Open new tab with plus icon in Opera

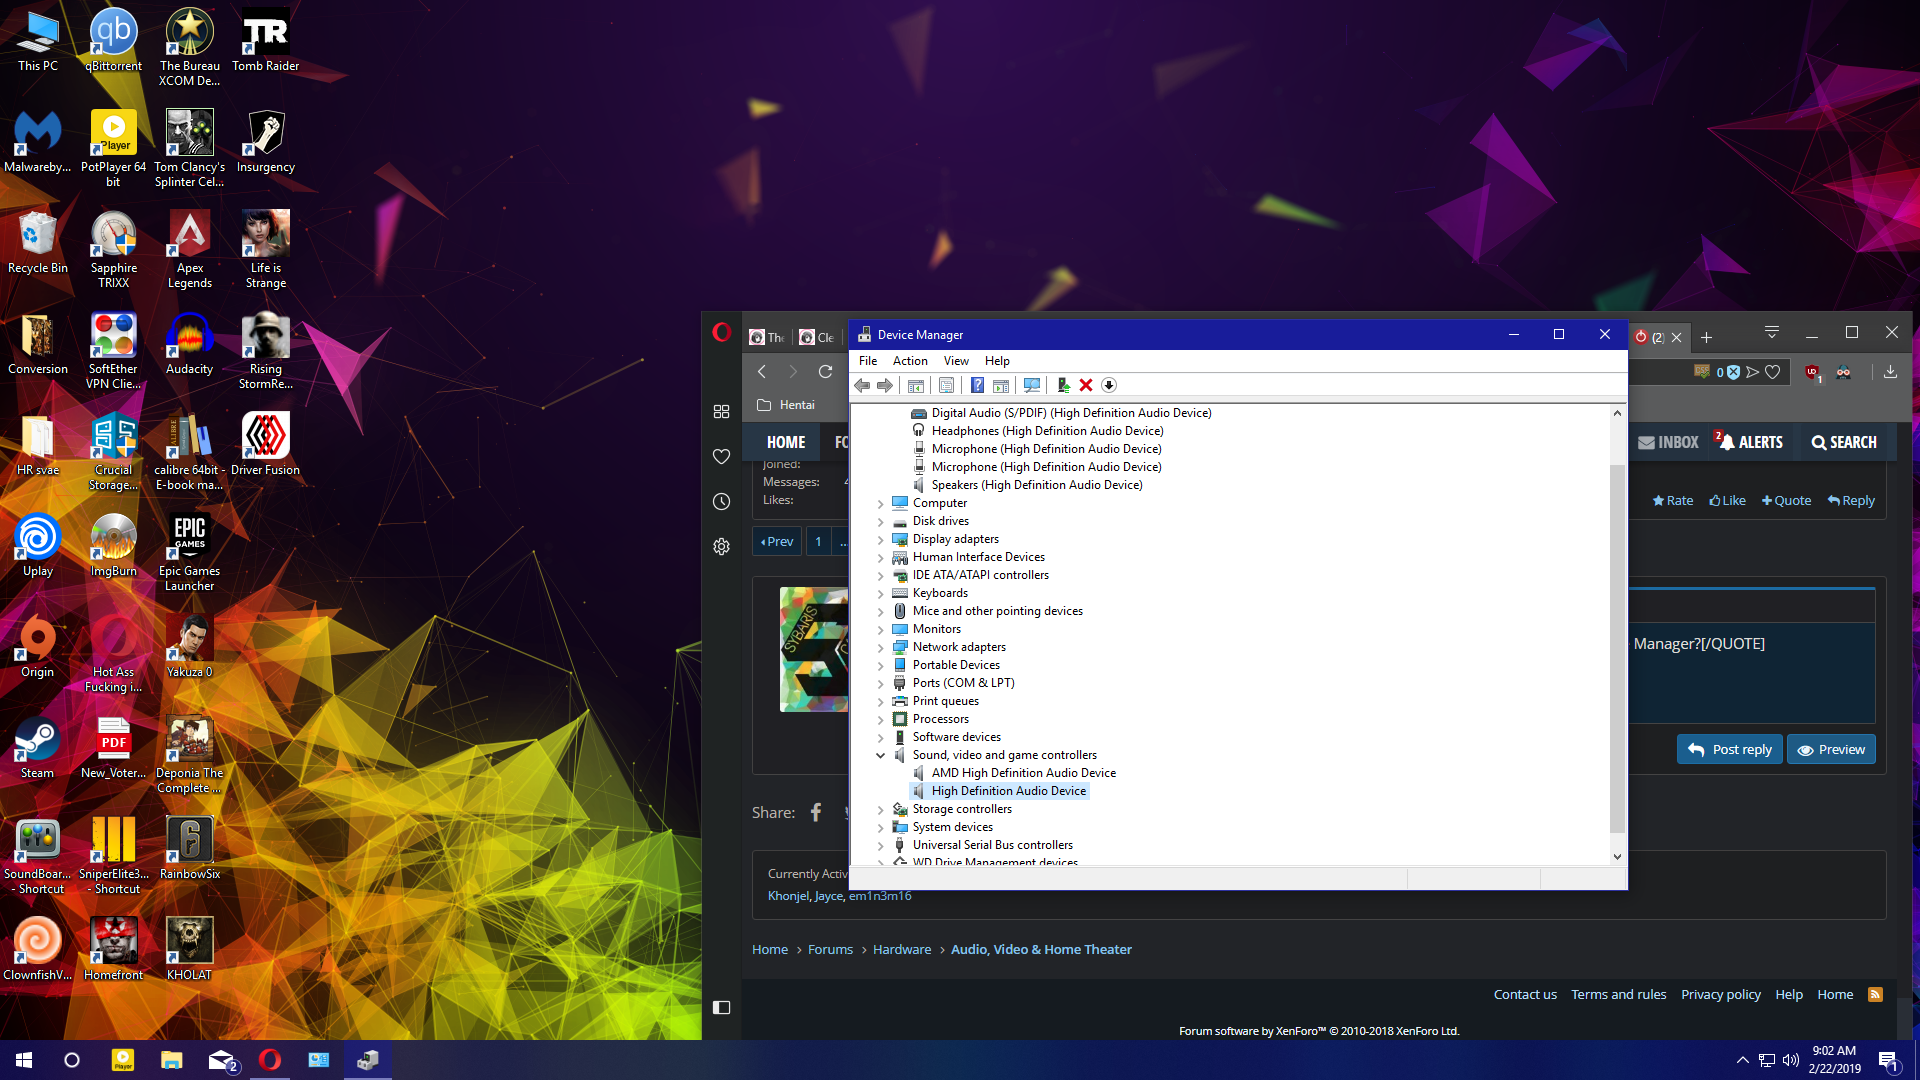click(1706, 337)
